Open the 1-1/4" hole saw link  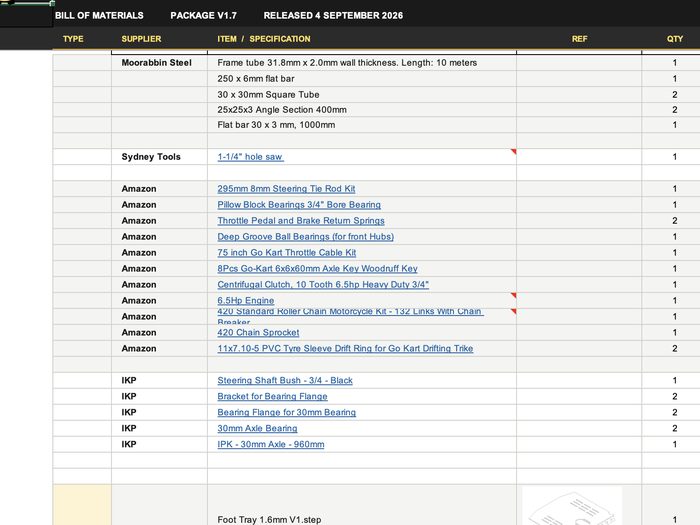pyautogui.click(x=250, y=157)
